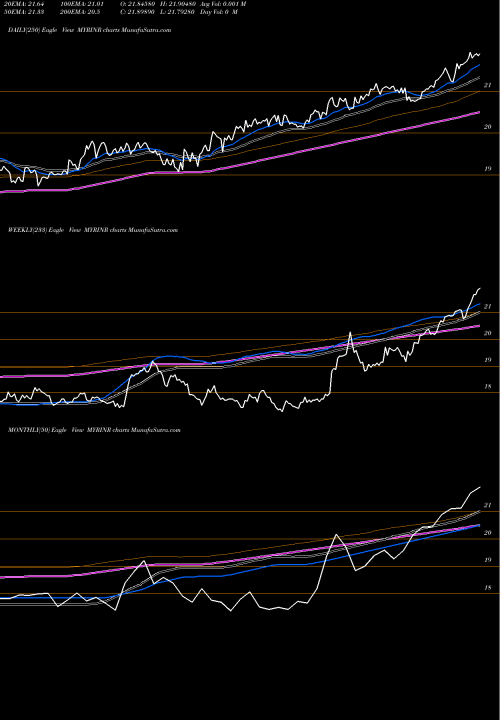This screenshot has width=500, height=720.
Task: Click the 19 axis label on the daily chart
Action: (x=488, y=169)
